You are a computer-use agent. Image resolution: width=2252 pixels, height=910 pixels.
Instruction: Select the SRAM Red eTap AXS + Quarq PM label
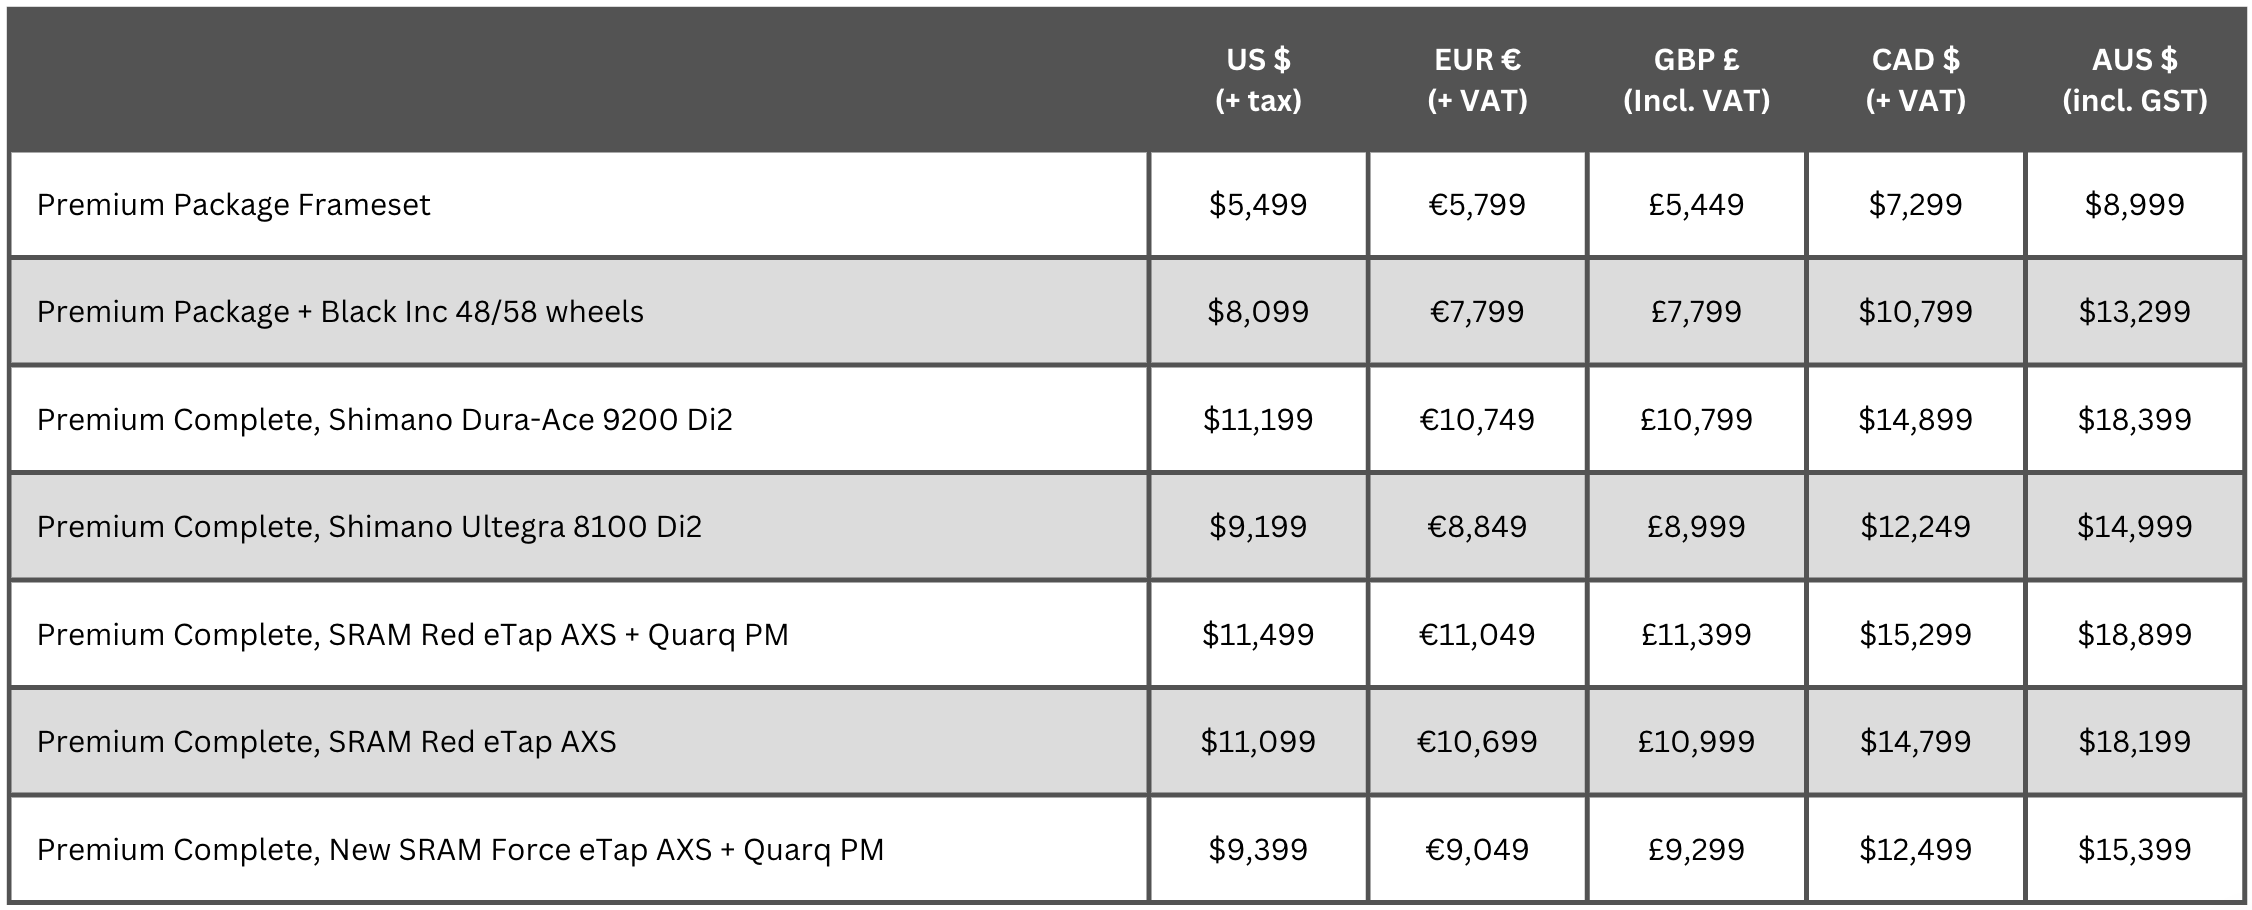pos(412,635)
